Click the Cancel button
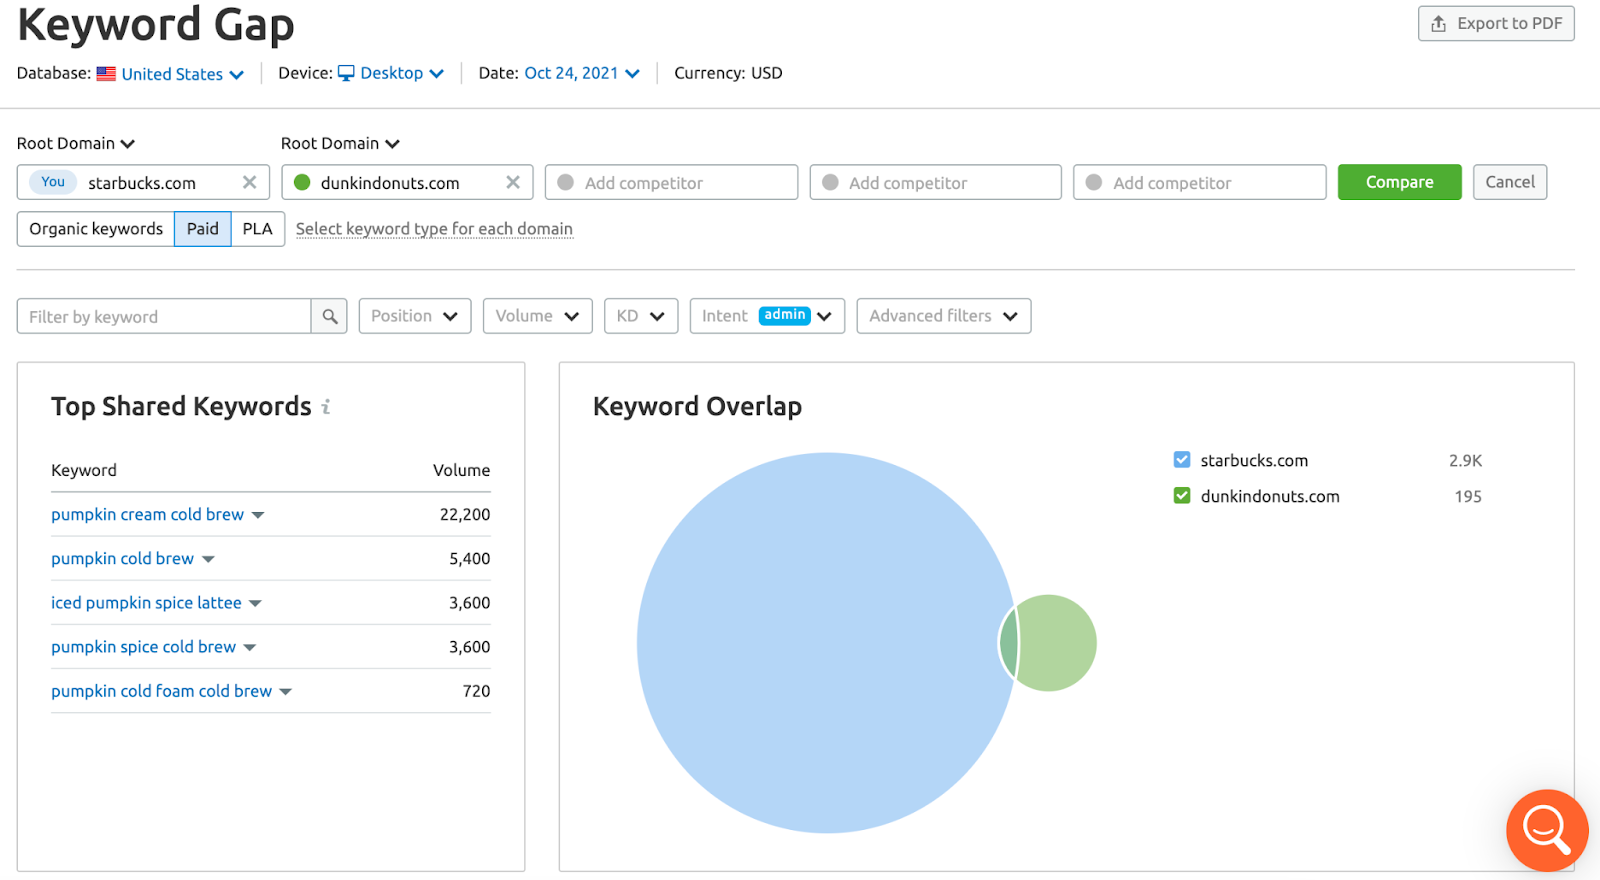The image size is (1600, 880). coord(1510,182)
